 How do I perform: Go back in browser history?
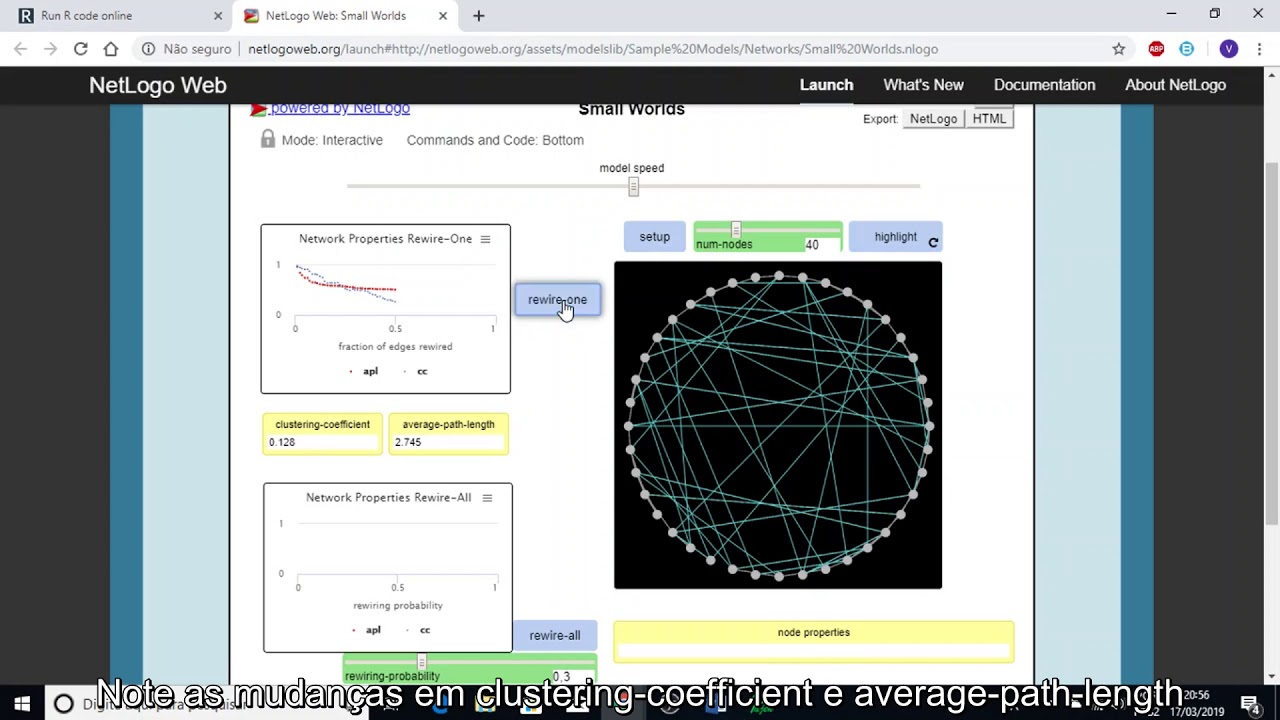tap(21, 49)
